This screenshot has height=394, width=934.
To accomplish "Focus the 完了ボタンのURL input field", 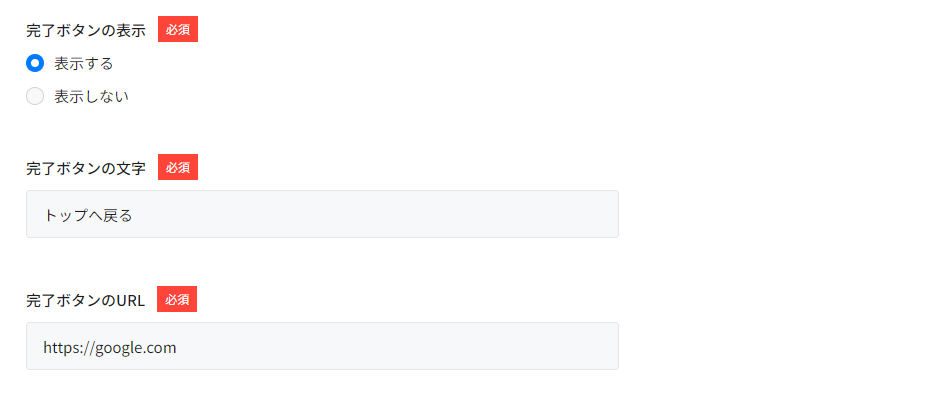I will point(322,346).
